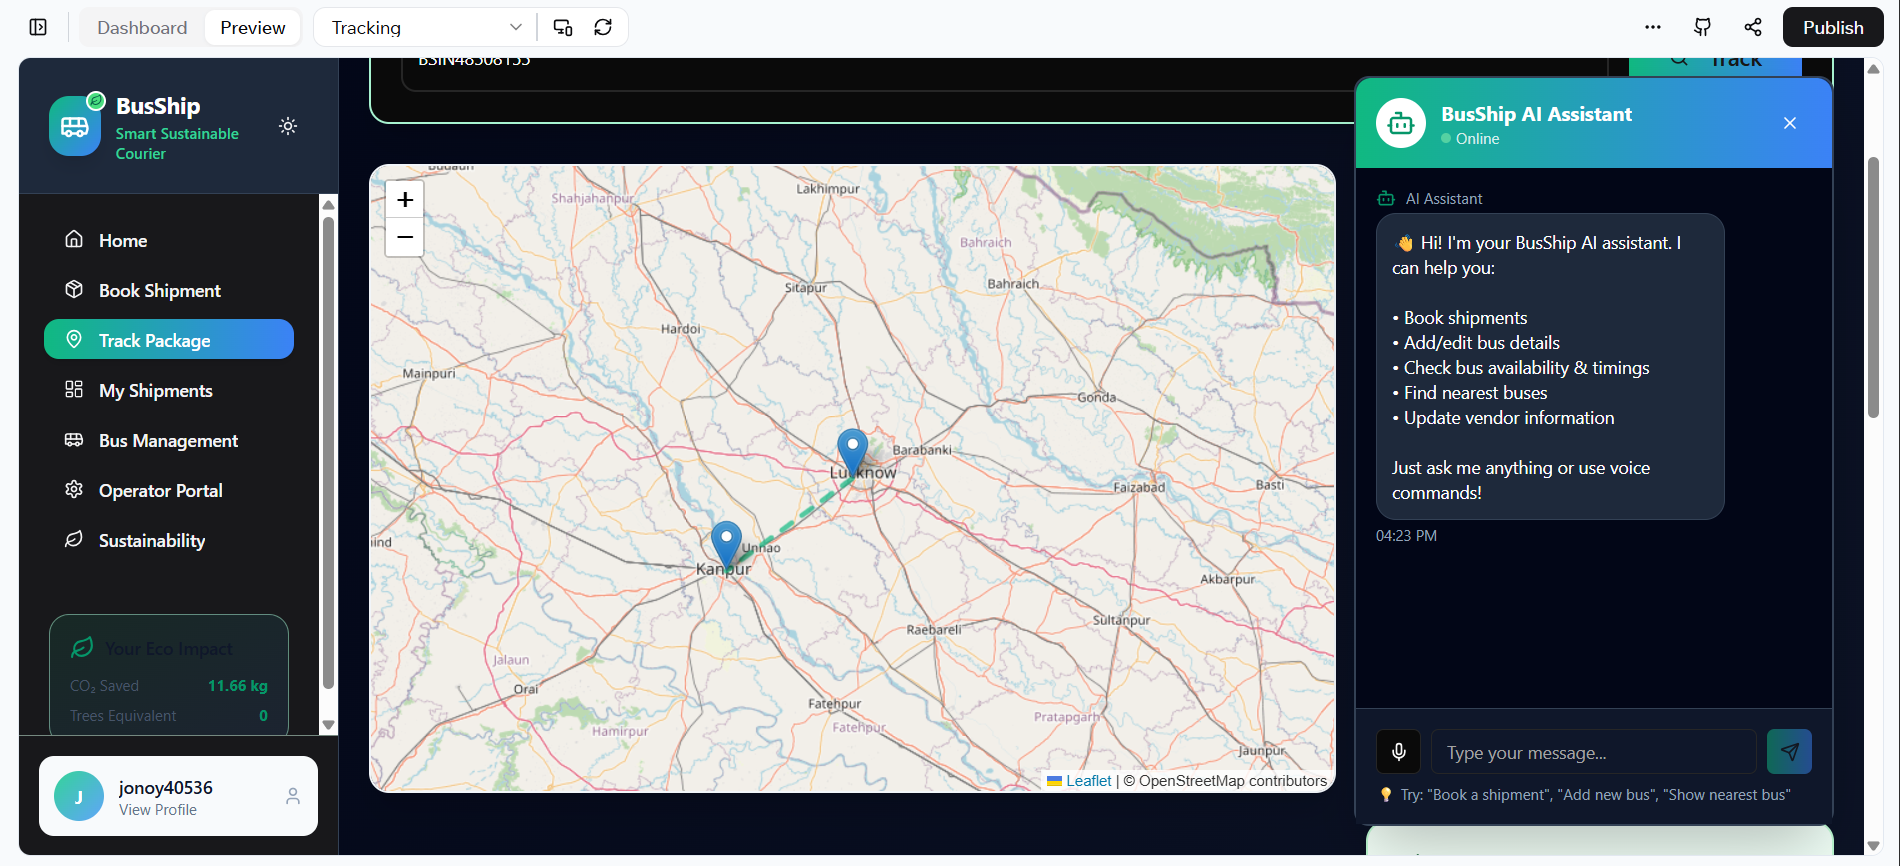Click the Type your message input field
Viewport: 1900px width, 866px height.
click(1594, 752)
